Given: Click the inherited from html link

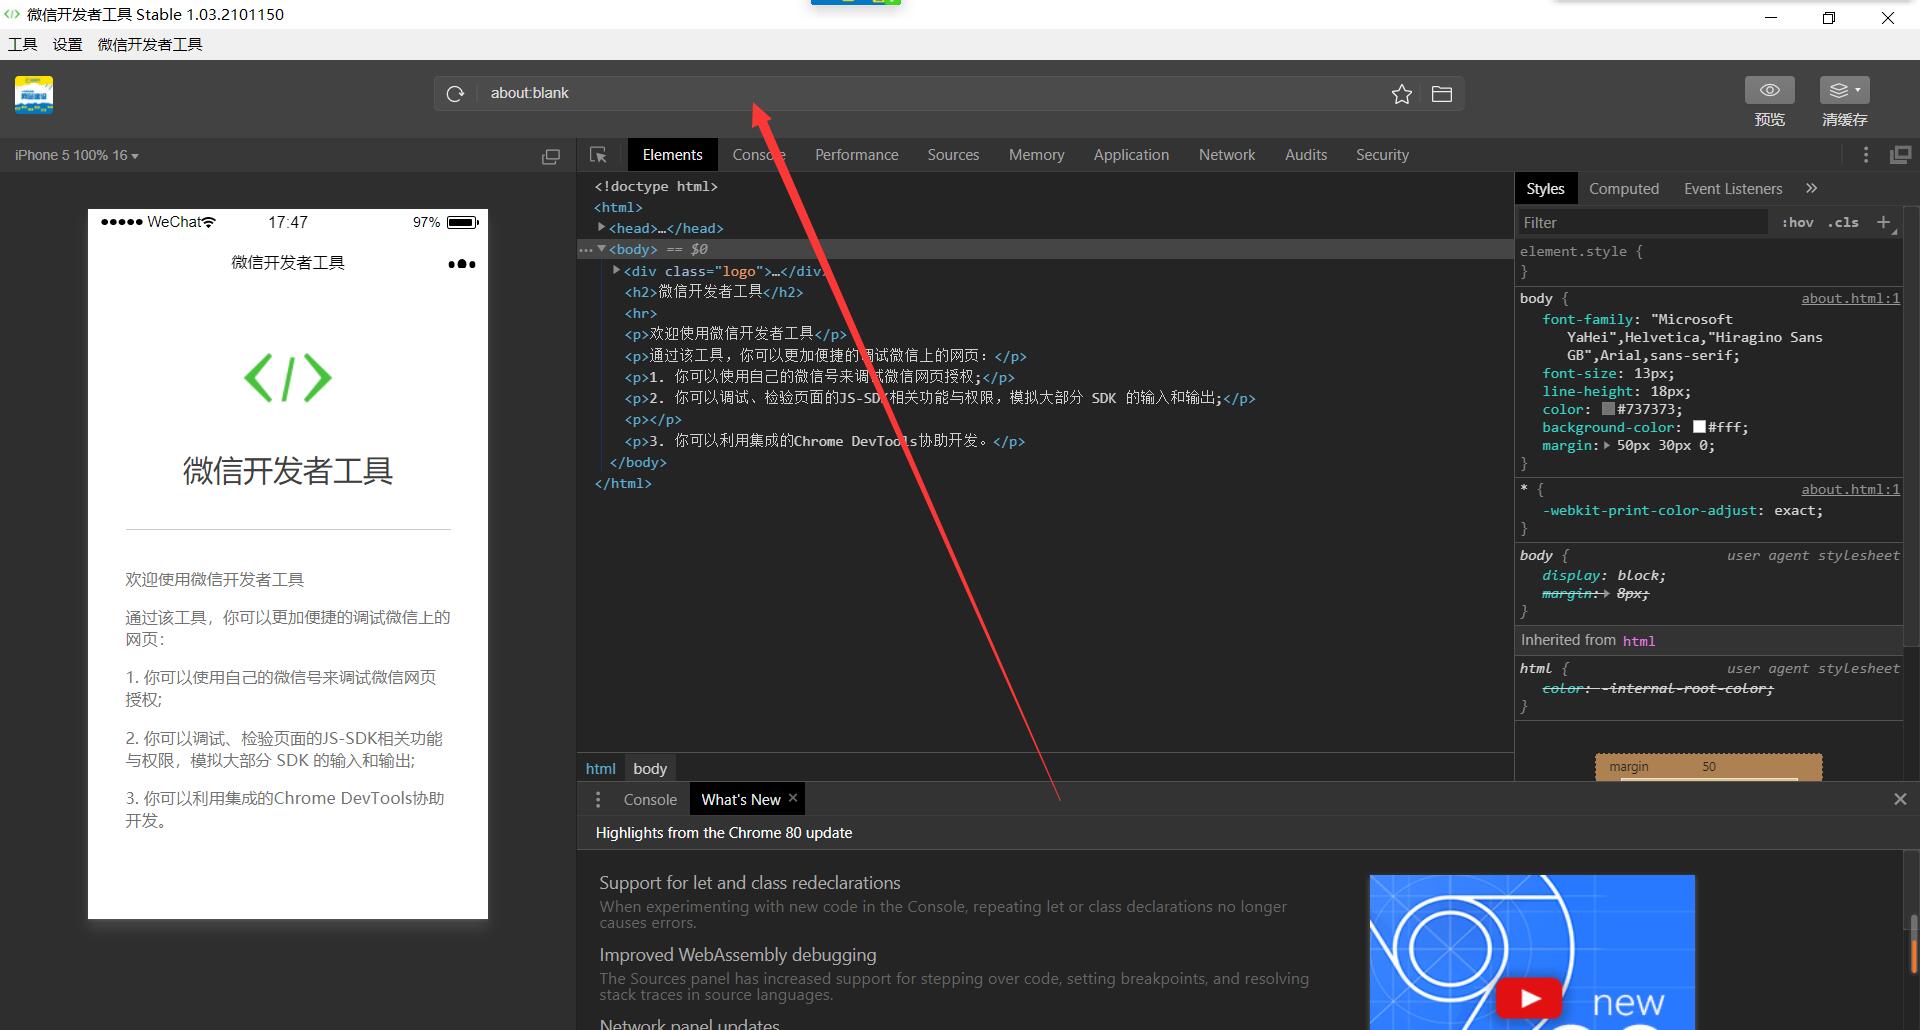Looking at the screenshot, I should (x=1638, y=641).
